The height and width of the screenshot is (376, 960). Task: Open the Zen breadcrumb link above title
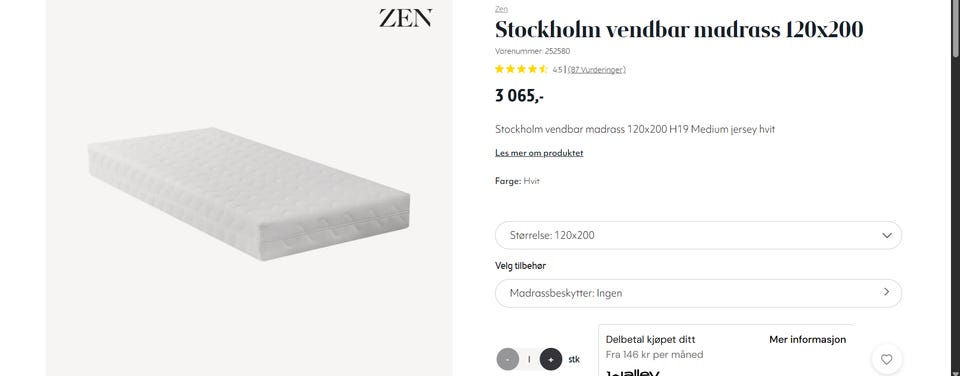click(x=501, y=9)
